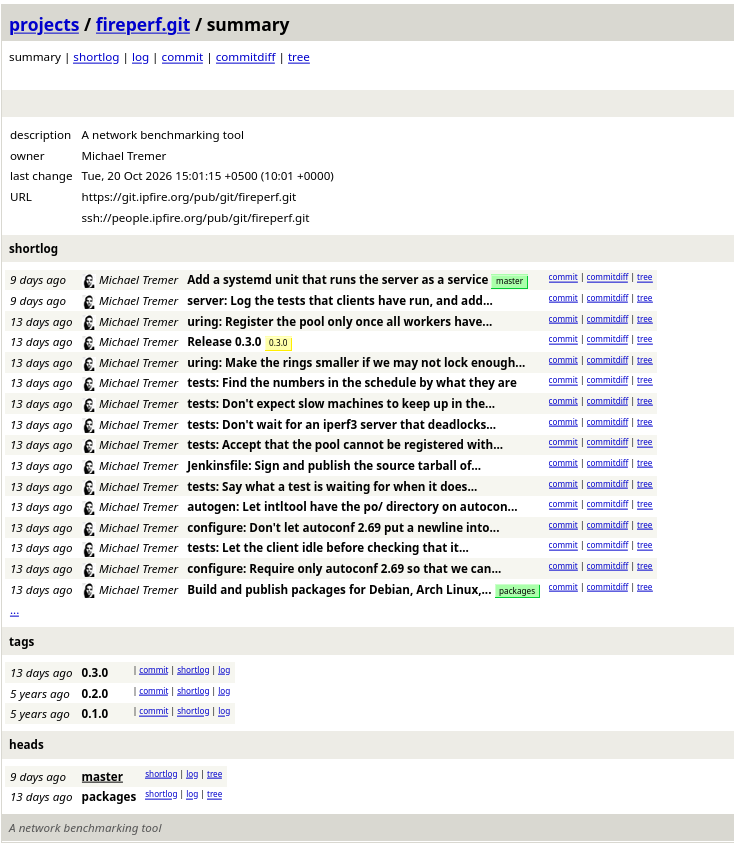Screen dimensions: 734x862
Task: Click the owner value 'Michael Tremer'
Action: click(124, 156)
